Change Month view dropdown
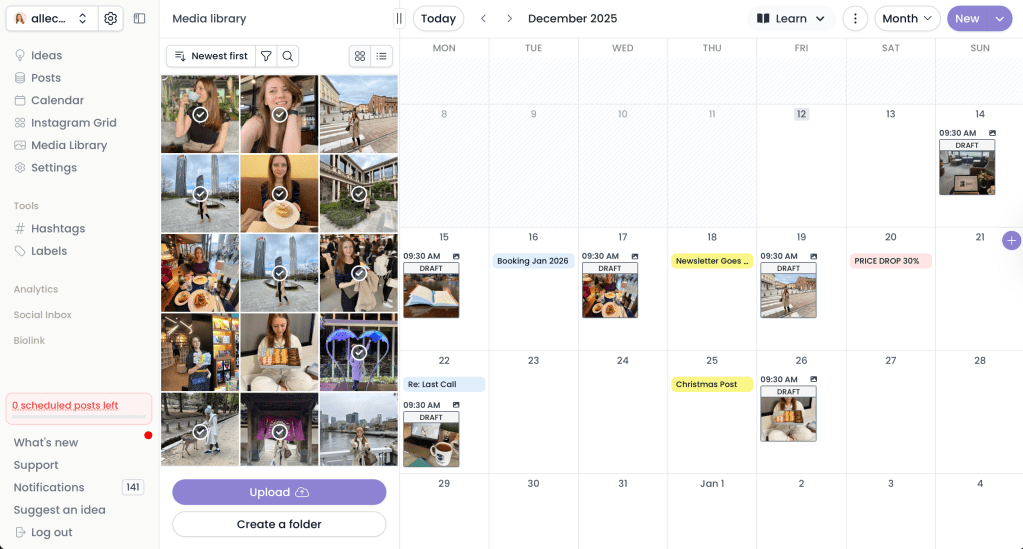 (907, 18)
